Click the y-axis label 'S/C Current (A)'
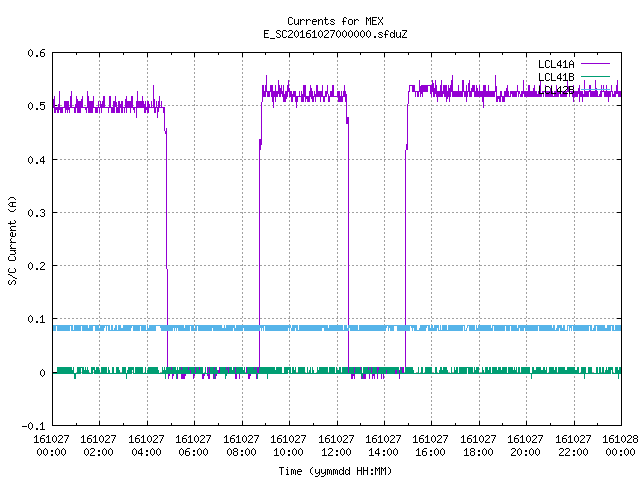Screen dimensions: 640x480 [x=13, y=240]
